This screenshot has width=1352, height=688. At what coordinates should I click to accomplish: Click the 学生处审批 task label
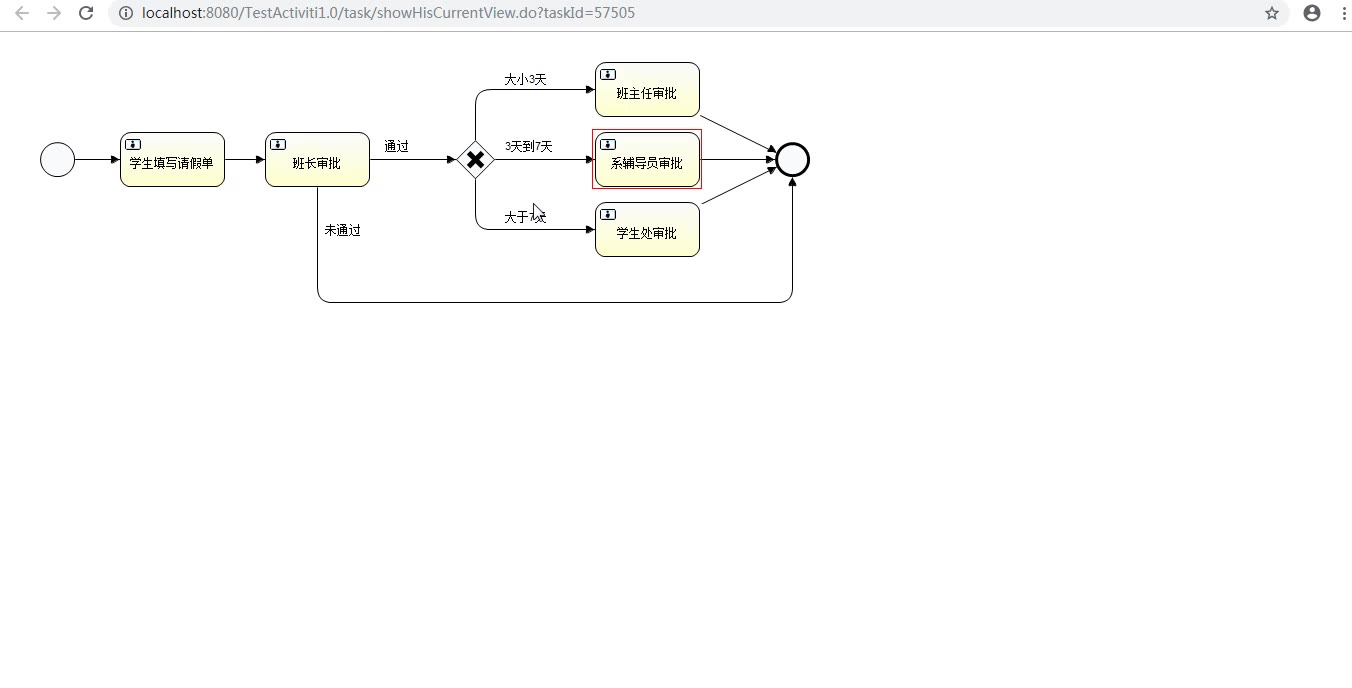coord(646,234)
